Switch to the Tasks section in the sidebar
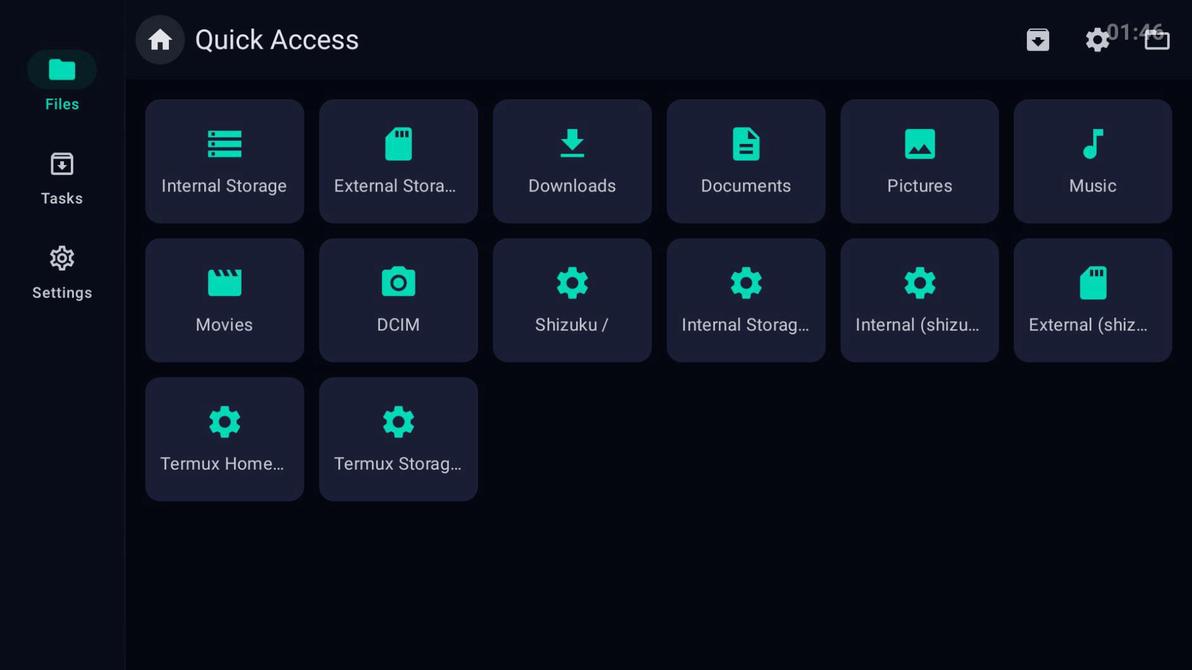This screenshot has width=1192, height=670. click(x=61, y=178)
